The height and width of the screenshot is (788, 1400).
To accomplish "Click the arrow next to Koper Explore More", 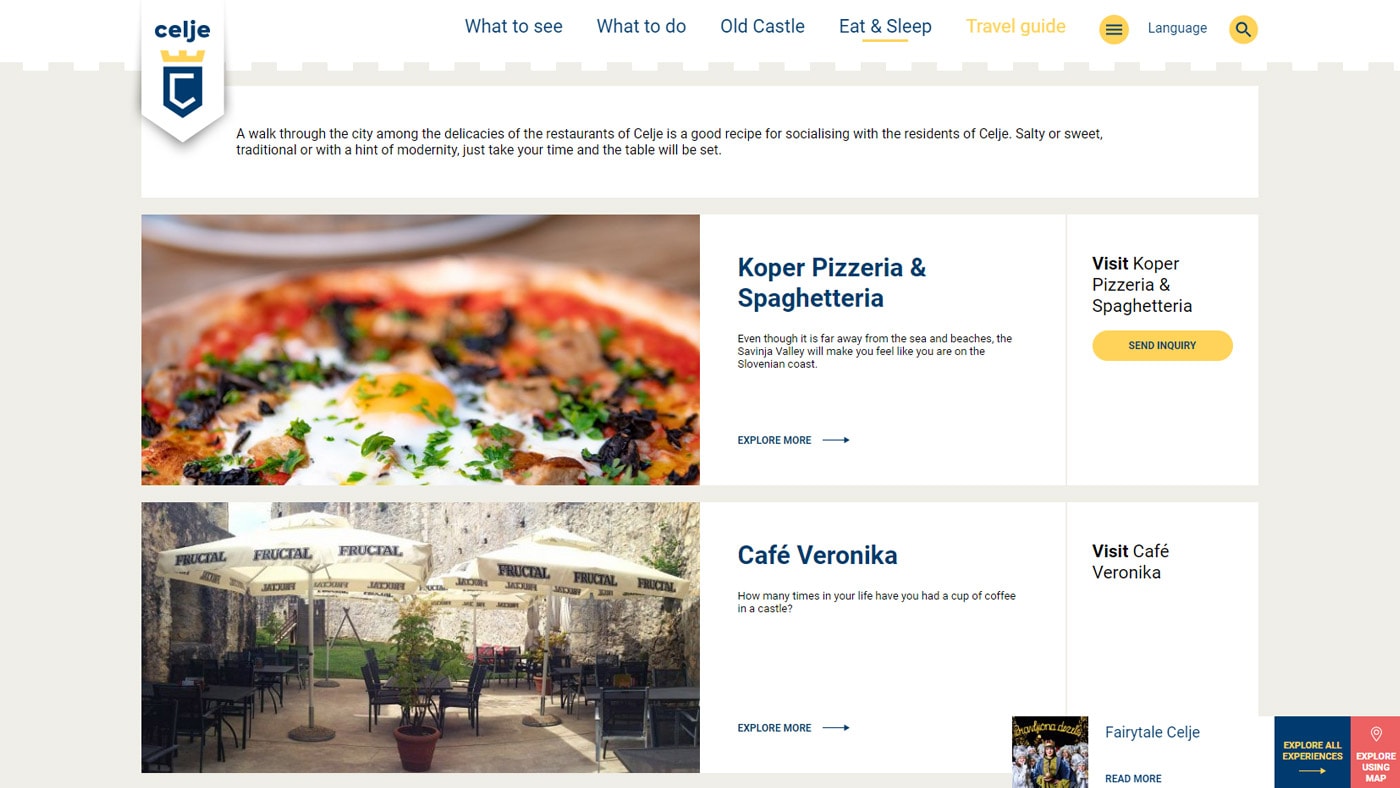I will coord(836,440).
